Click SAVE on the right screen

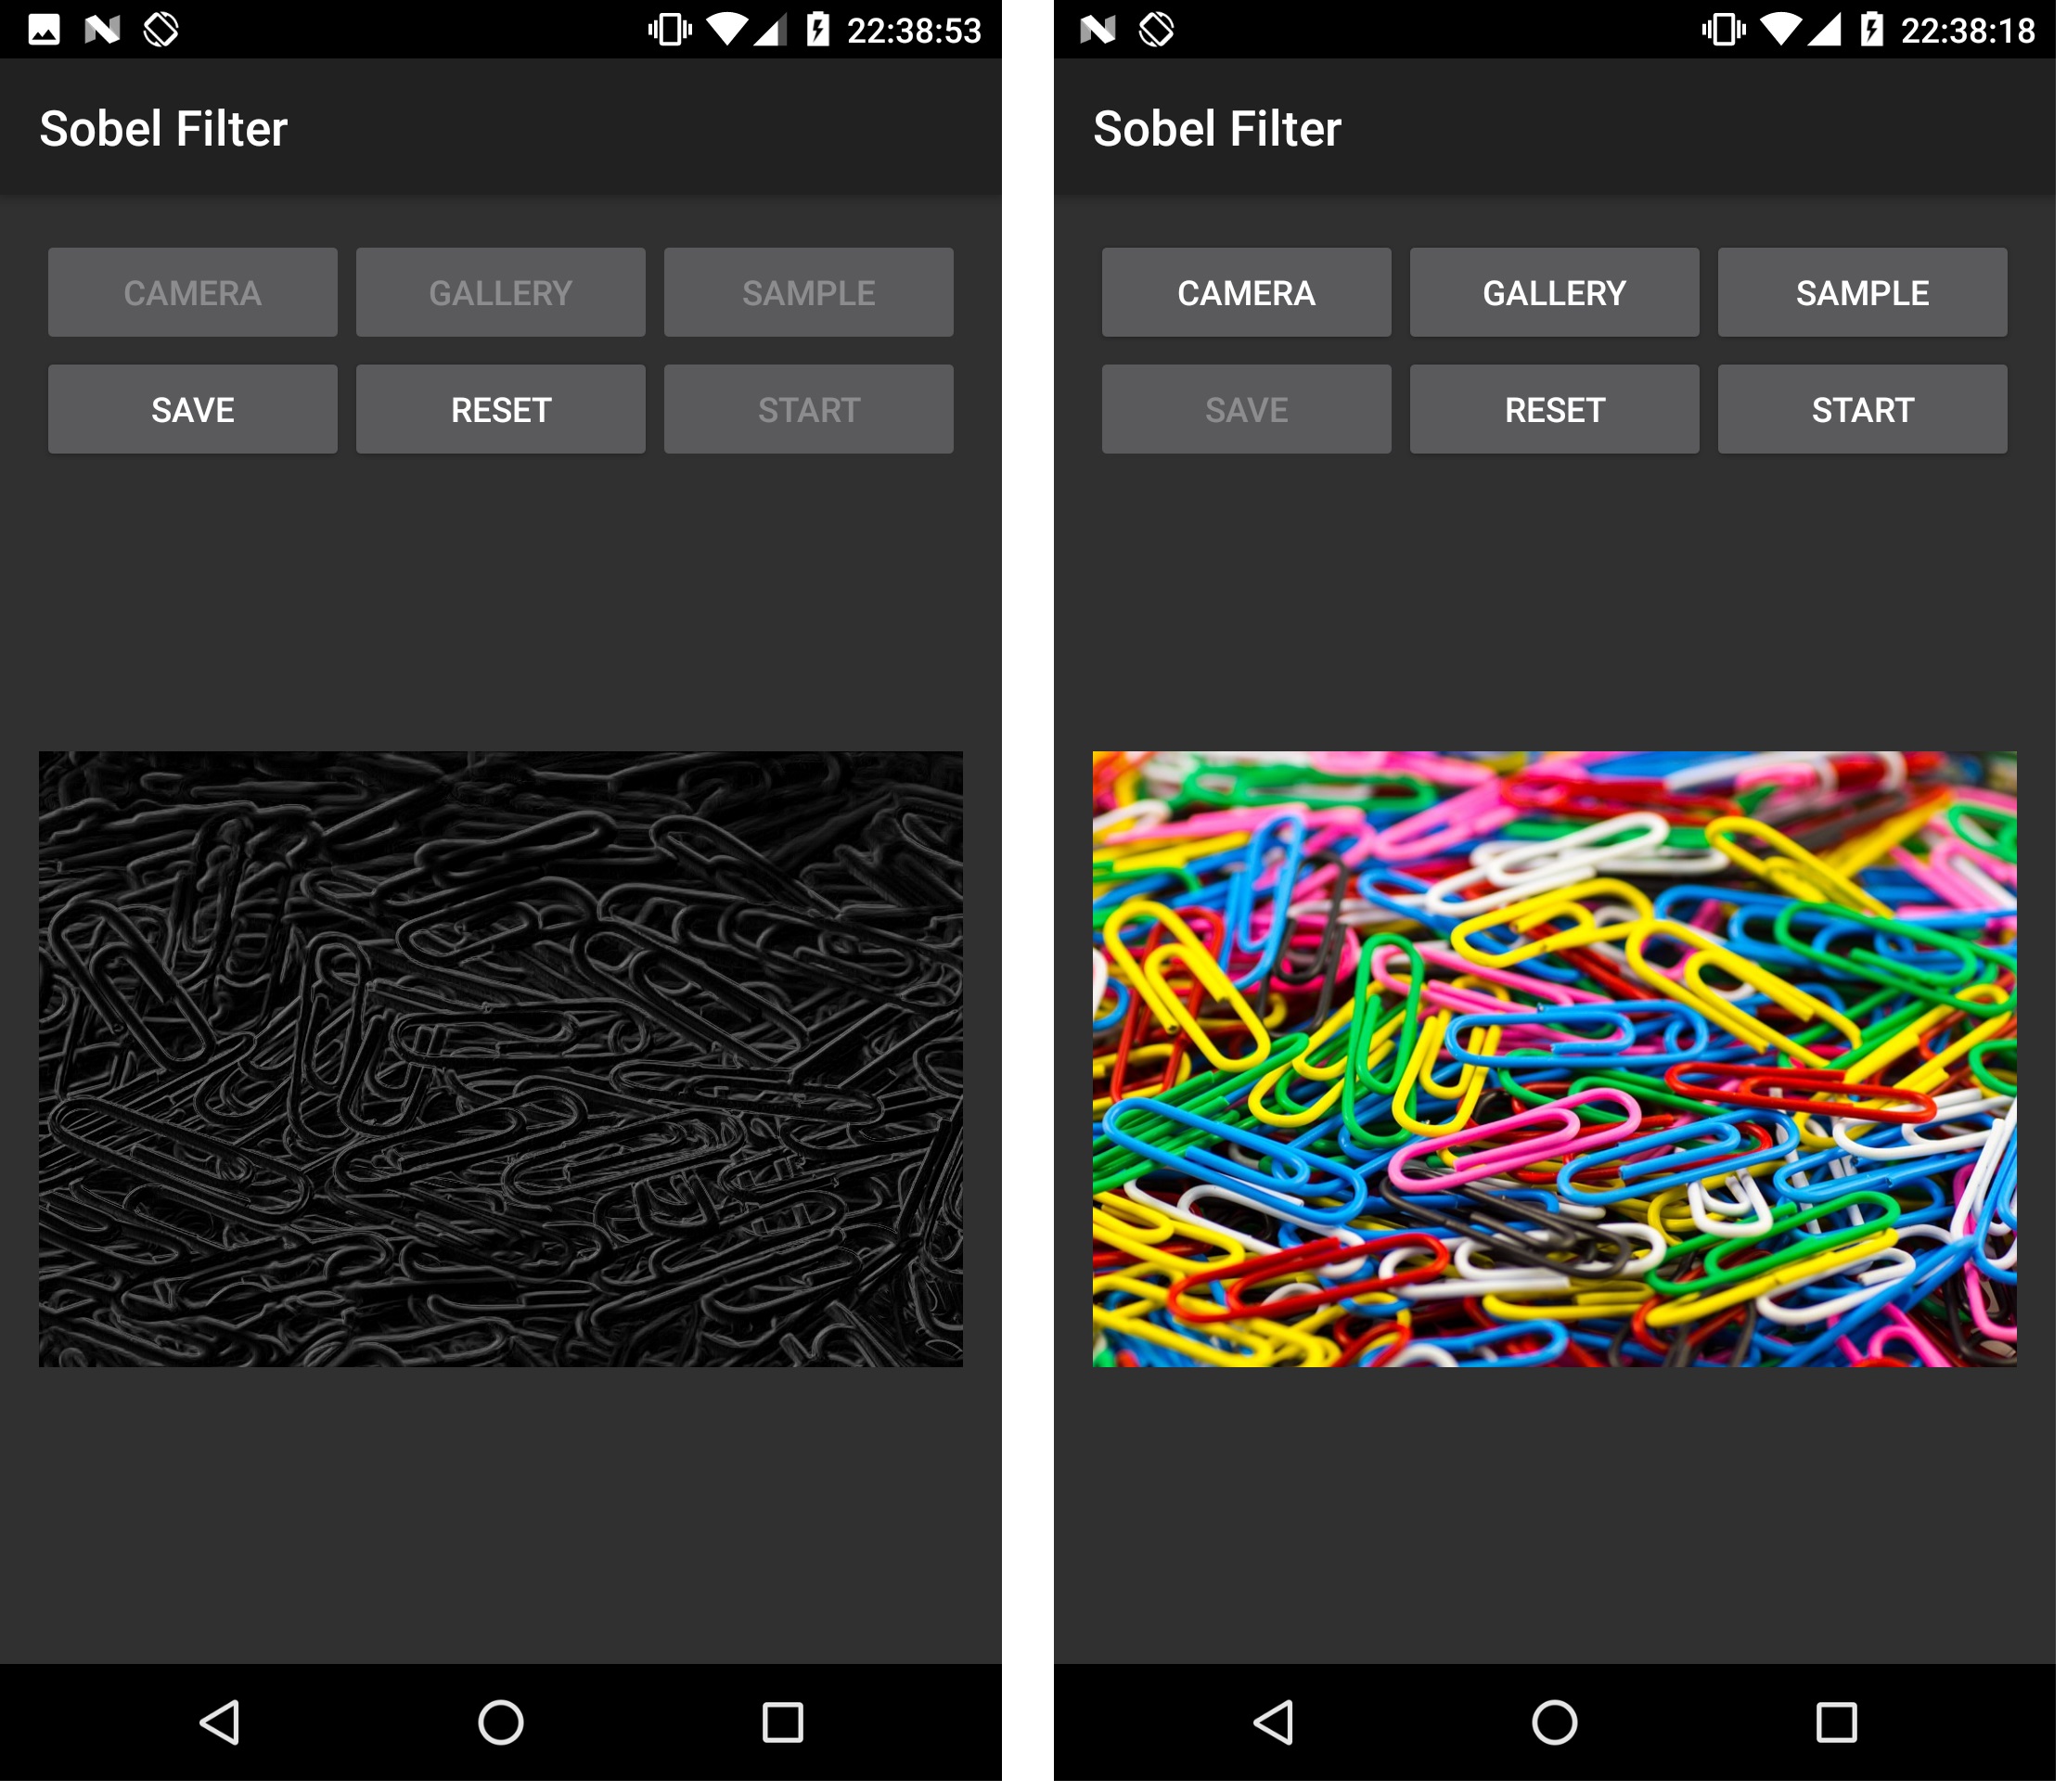pos(1248,411)
